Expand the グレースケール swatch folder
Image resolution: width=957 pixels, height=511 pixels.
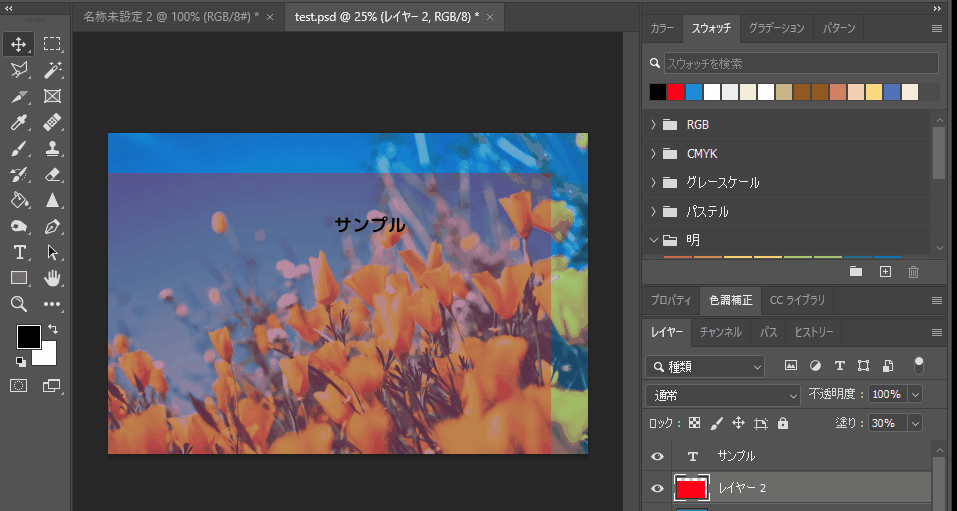click(x=654, y=183)
